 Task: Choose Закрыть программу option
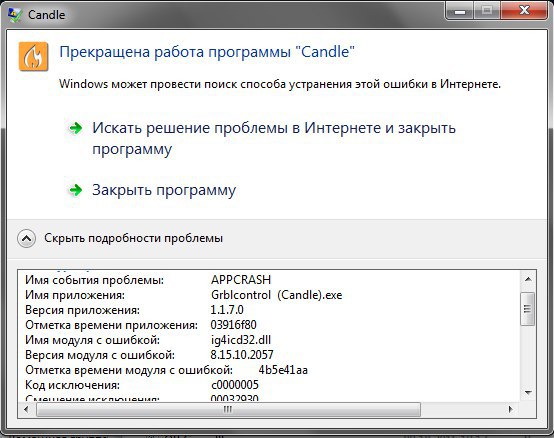[x=164, y=190]
